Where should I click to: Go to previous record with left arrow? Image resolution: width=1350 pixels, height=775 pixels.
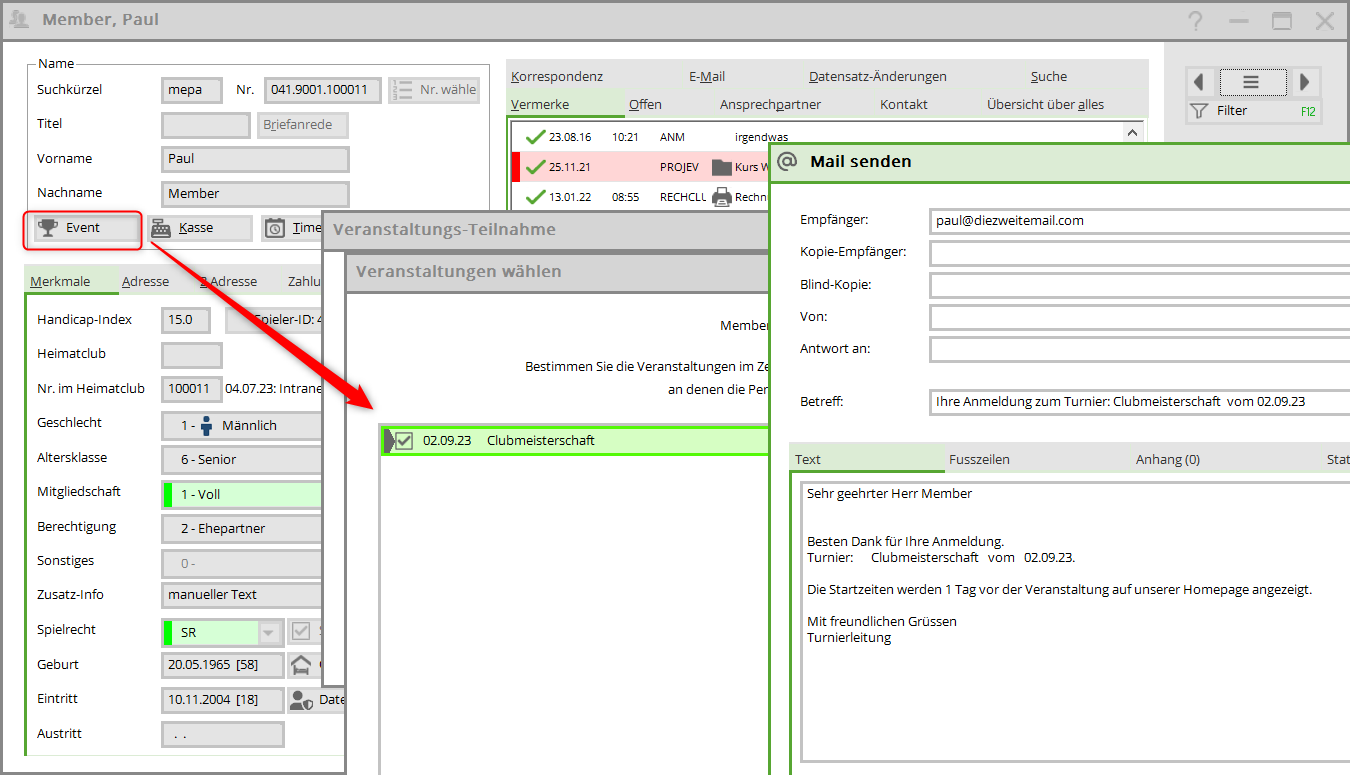pyautogui.click(x=1199, y=82)
